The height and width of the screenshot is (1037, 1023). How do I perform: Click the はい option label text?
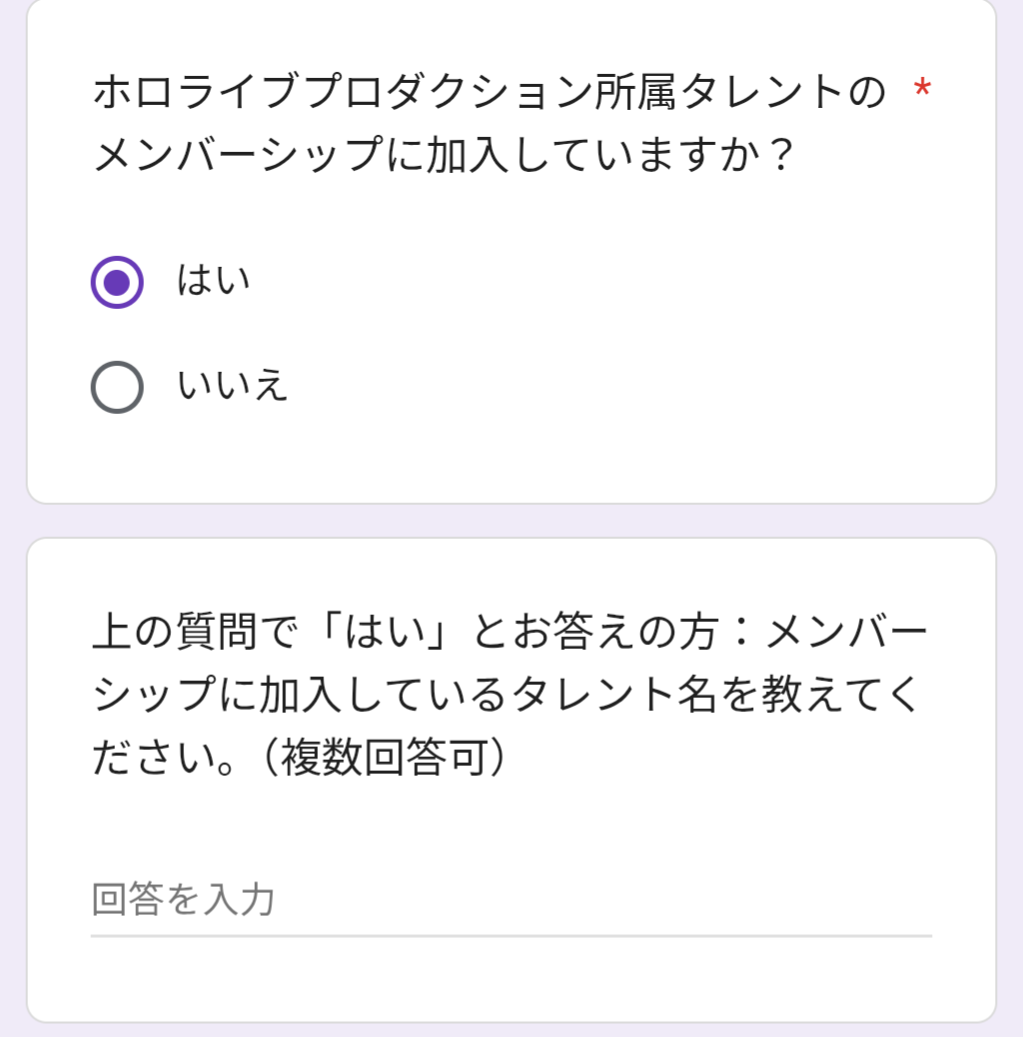coord(213,281)
